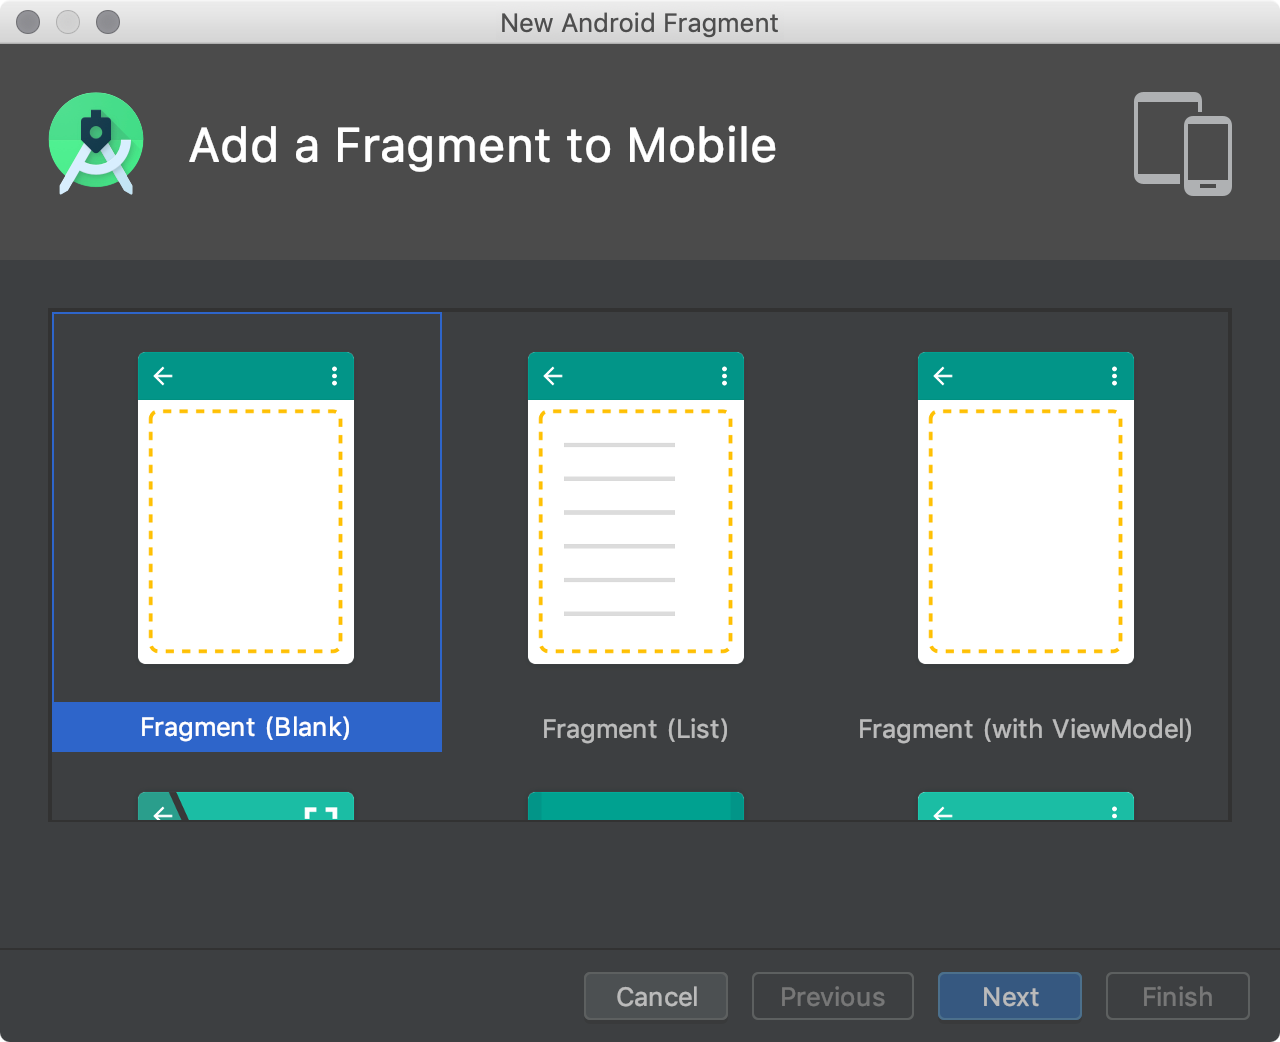Click the Finish button
Viewport: 1280px width, 1042px height.
tap(1177, 996)
